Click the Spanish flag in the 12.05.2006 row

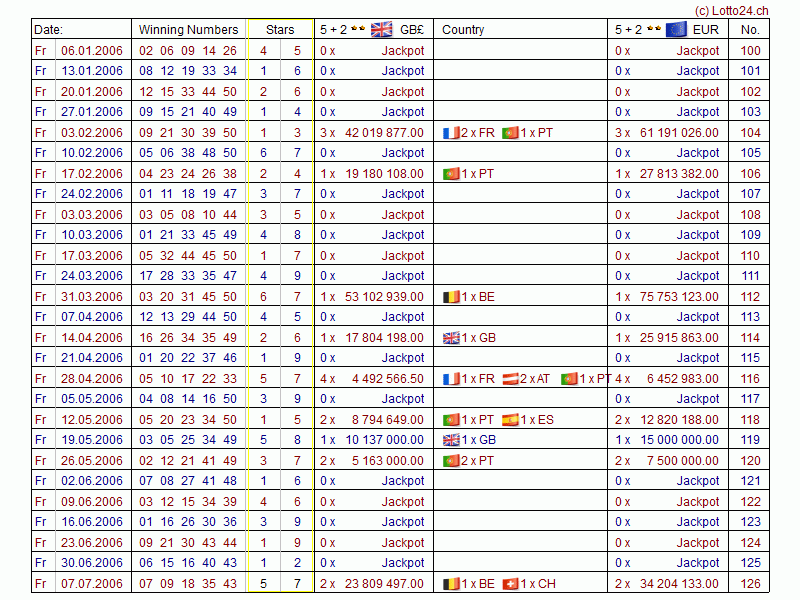click(510, 420)
